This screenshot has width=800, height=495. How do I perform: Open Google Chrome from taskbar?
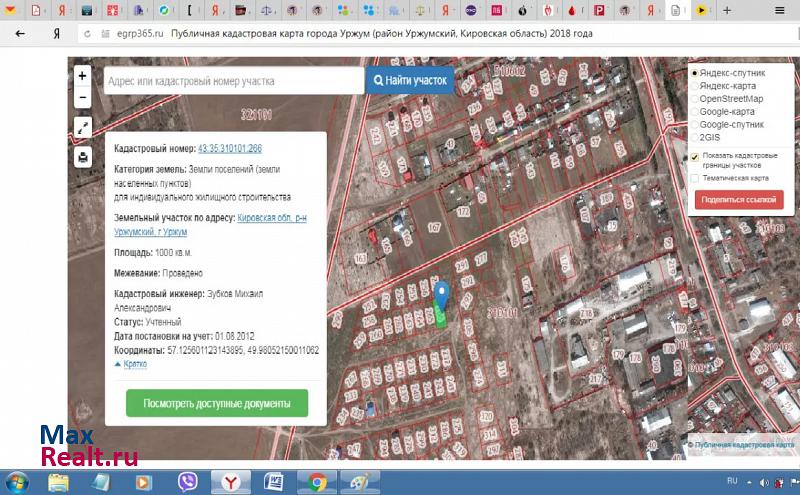317,481
